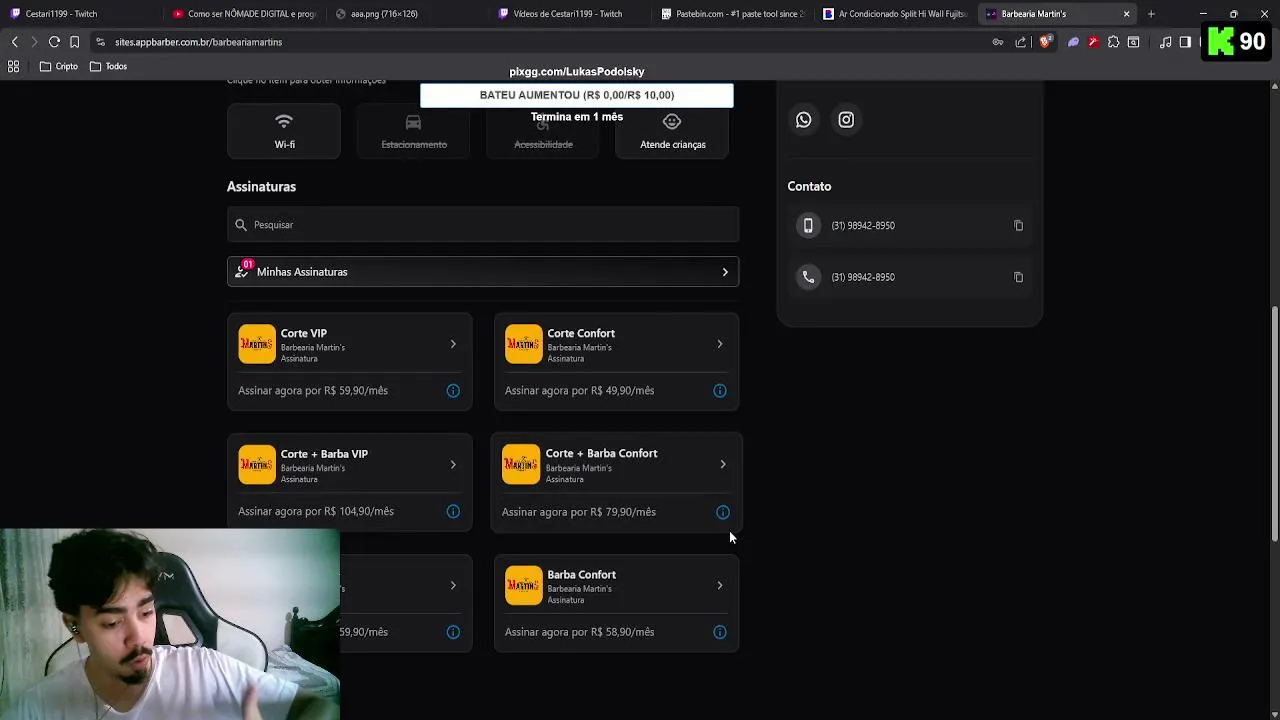Open the Instagram profile icon
Screen dimensions: 1280x720
[846, 120]
